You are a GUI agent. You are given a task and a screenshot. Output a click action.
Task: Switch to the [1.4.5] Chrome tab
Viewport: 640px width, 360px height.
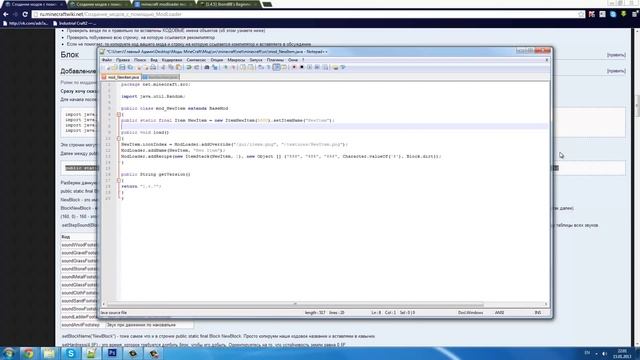229,4
